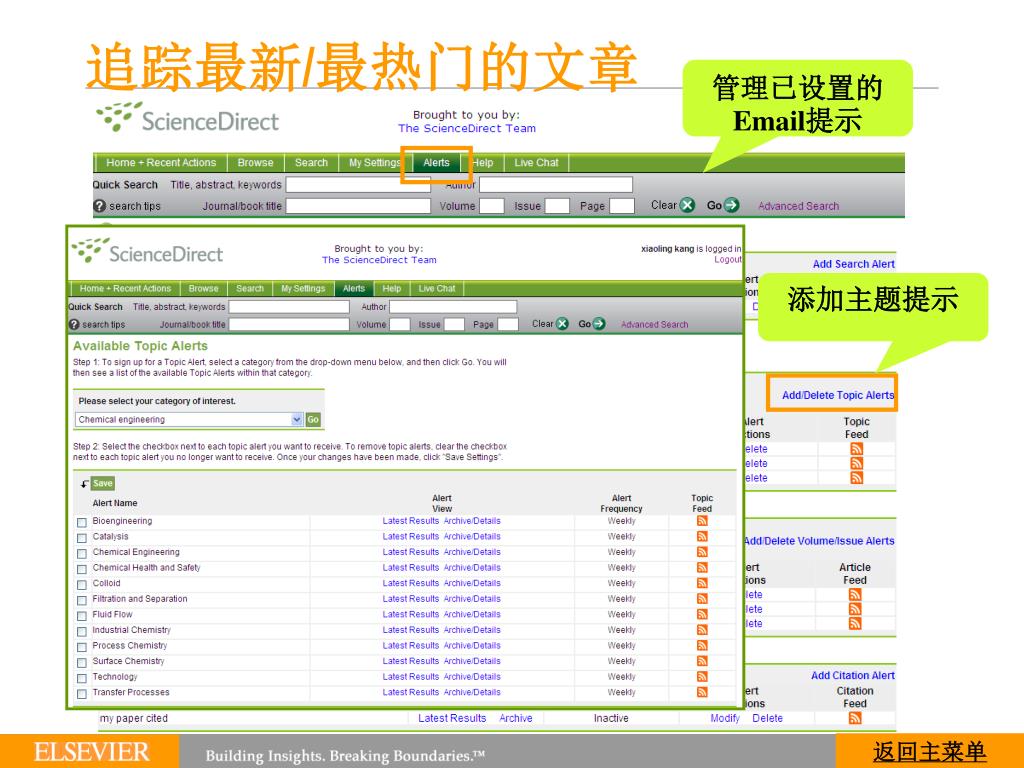The width and height of the screenshot is (1024, 768).
Task: Enable the Industrial Chemistry checkbox
Action: (82, 632)
